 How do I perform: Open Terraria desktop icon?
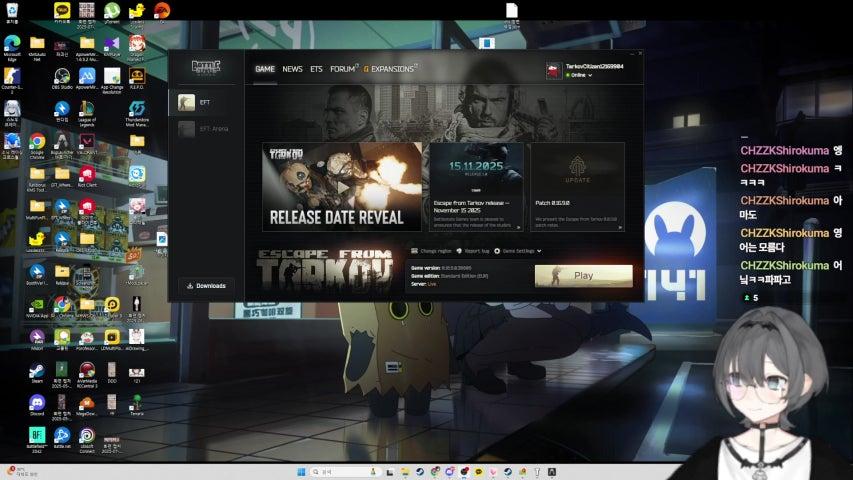pos(137,405)
